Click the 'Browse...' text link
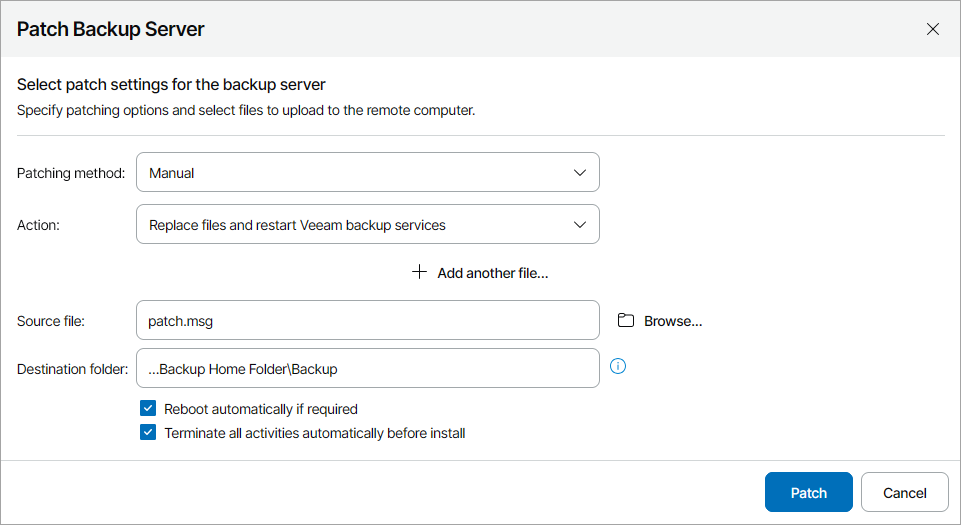 (673, 321)
